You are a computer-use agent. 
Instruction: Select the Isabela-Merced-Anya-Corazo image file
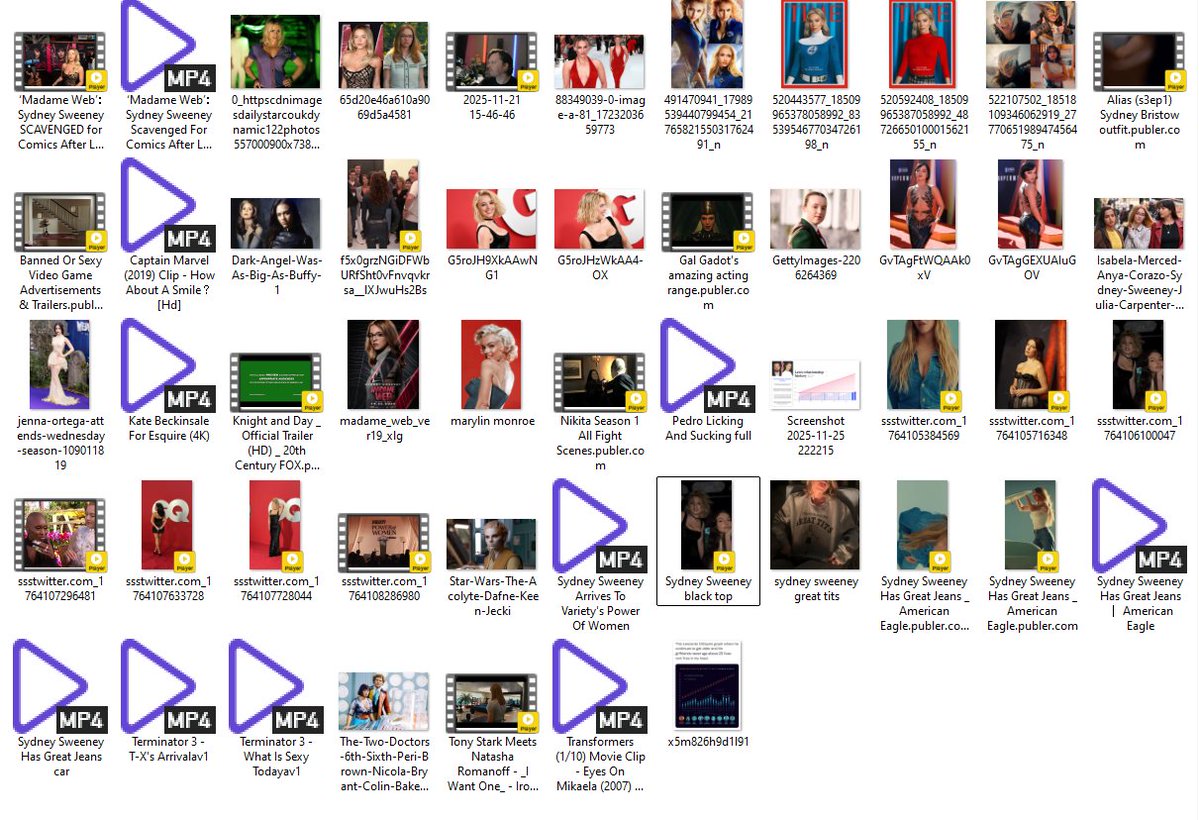coord(1139,224)
